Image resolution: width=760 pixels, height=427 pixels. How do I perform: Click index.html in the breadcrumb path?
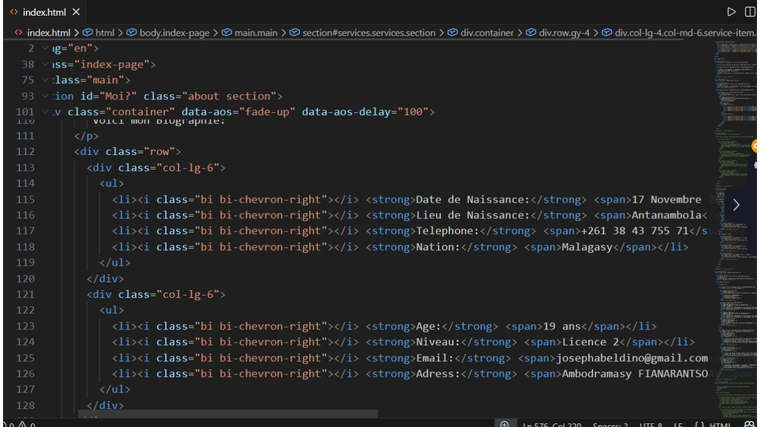click(x=48, y=33)
